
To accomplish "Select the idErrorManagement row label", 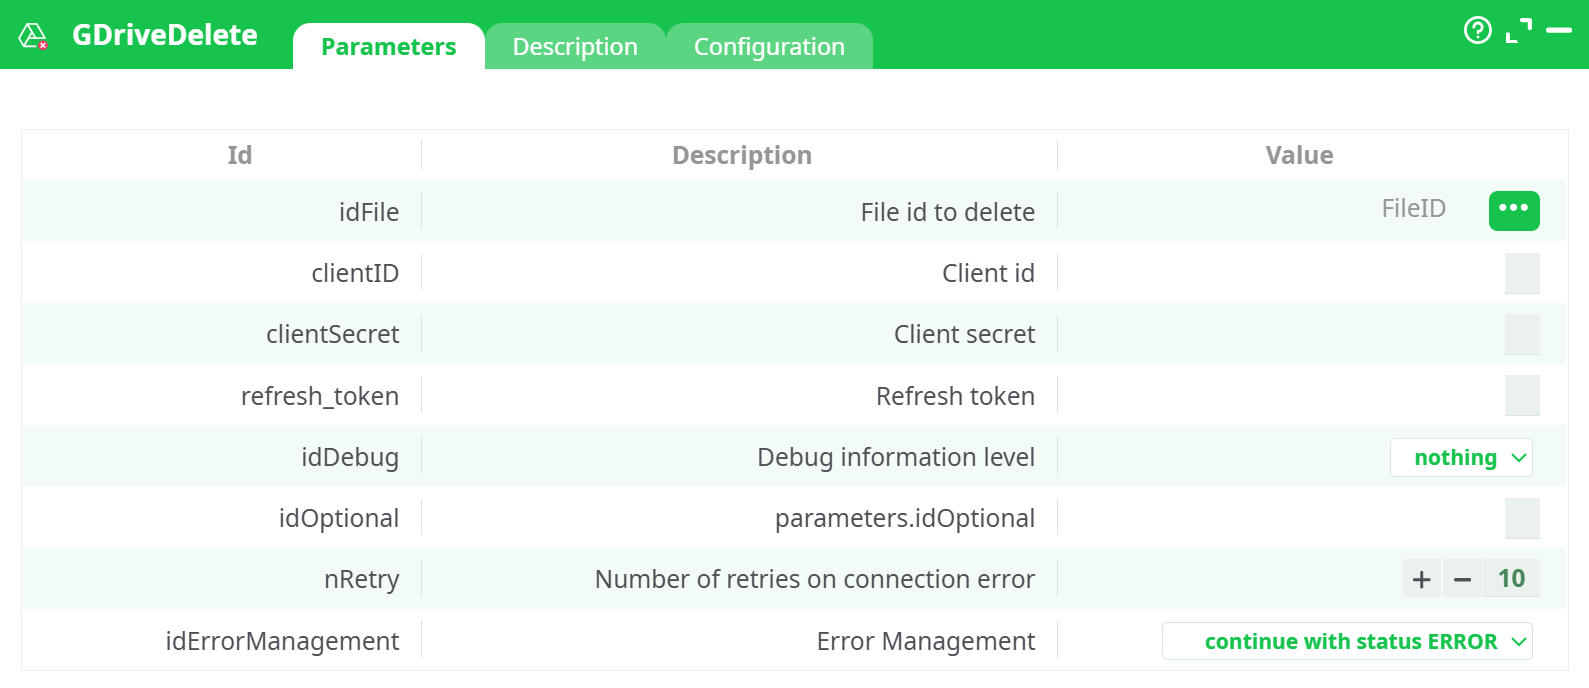I will (282, 641).
